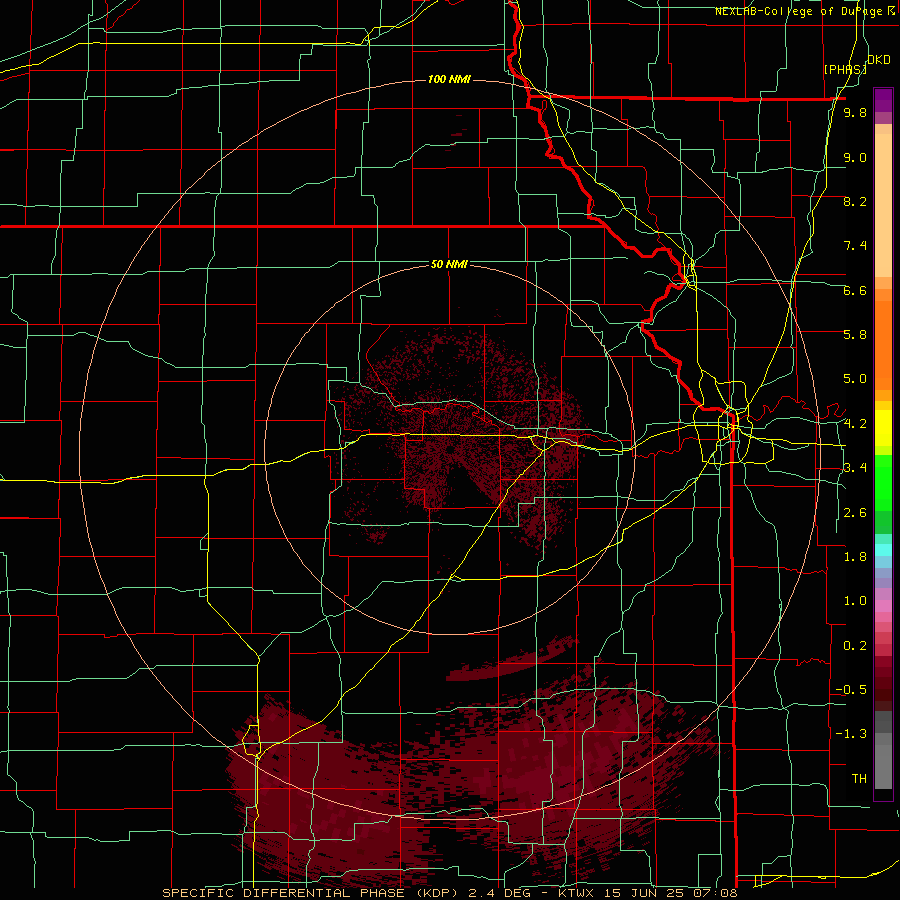The height and width of the screenshot is (900, 900).
Task: Click the 2.6 value on color scale
Action: [855, 513]
